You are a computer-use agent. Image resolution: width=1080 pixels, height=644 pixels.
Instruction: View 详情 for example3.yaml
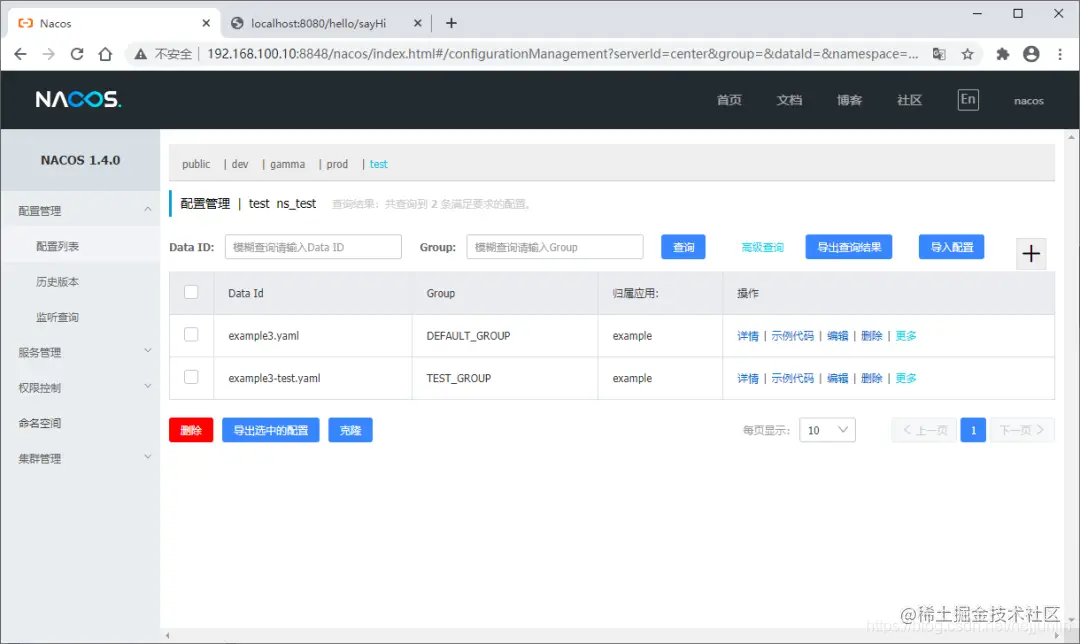click(x=747, y=335)
